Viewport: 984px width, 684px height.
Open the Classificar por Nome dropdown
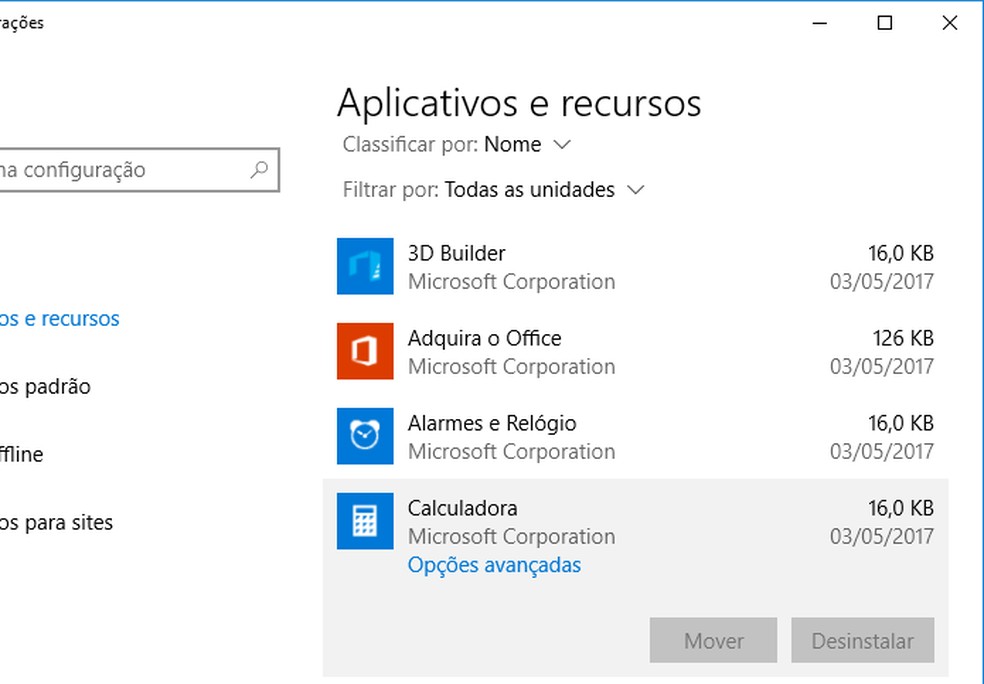(x=527, y=145)
